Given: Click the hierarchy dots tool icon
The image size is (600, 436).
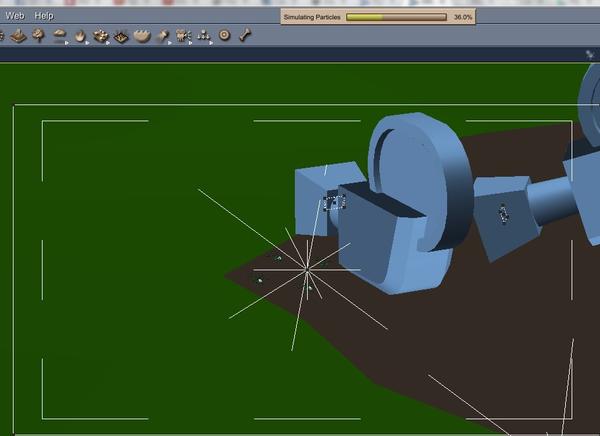Looking at the screenshot, I should 203,36.
